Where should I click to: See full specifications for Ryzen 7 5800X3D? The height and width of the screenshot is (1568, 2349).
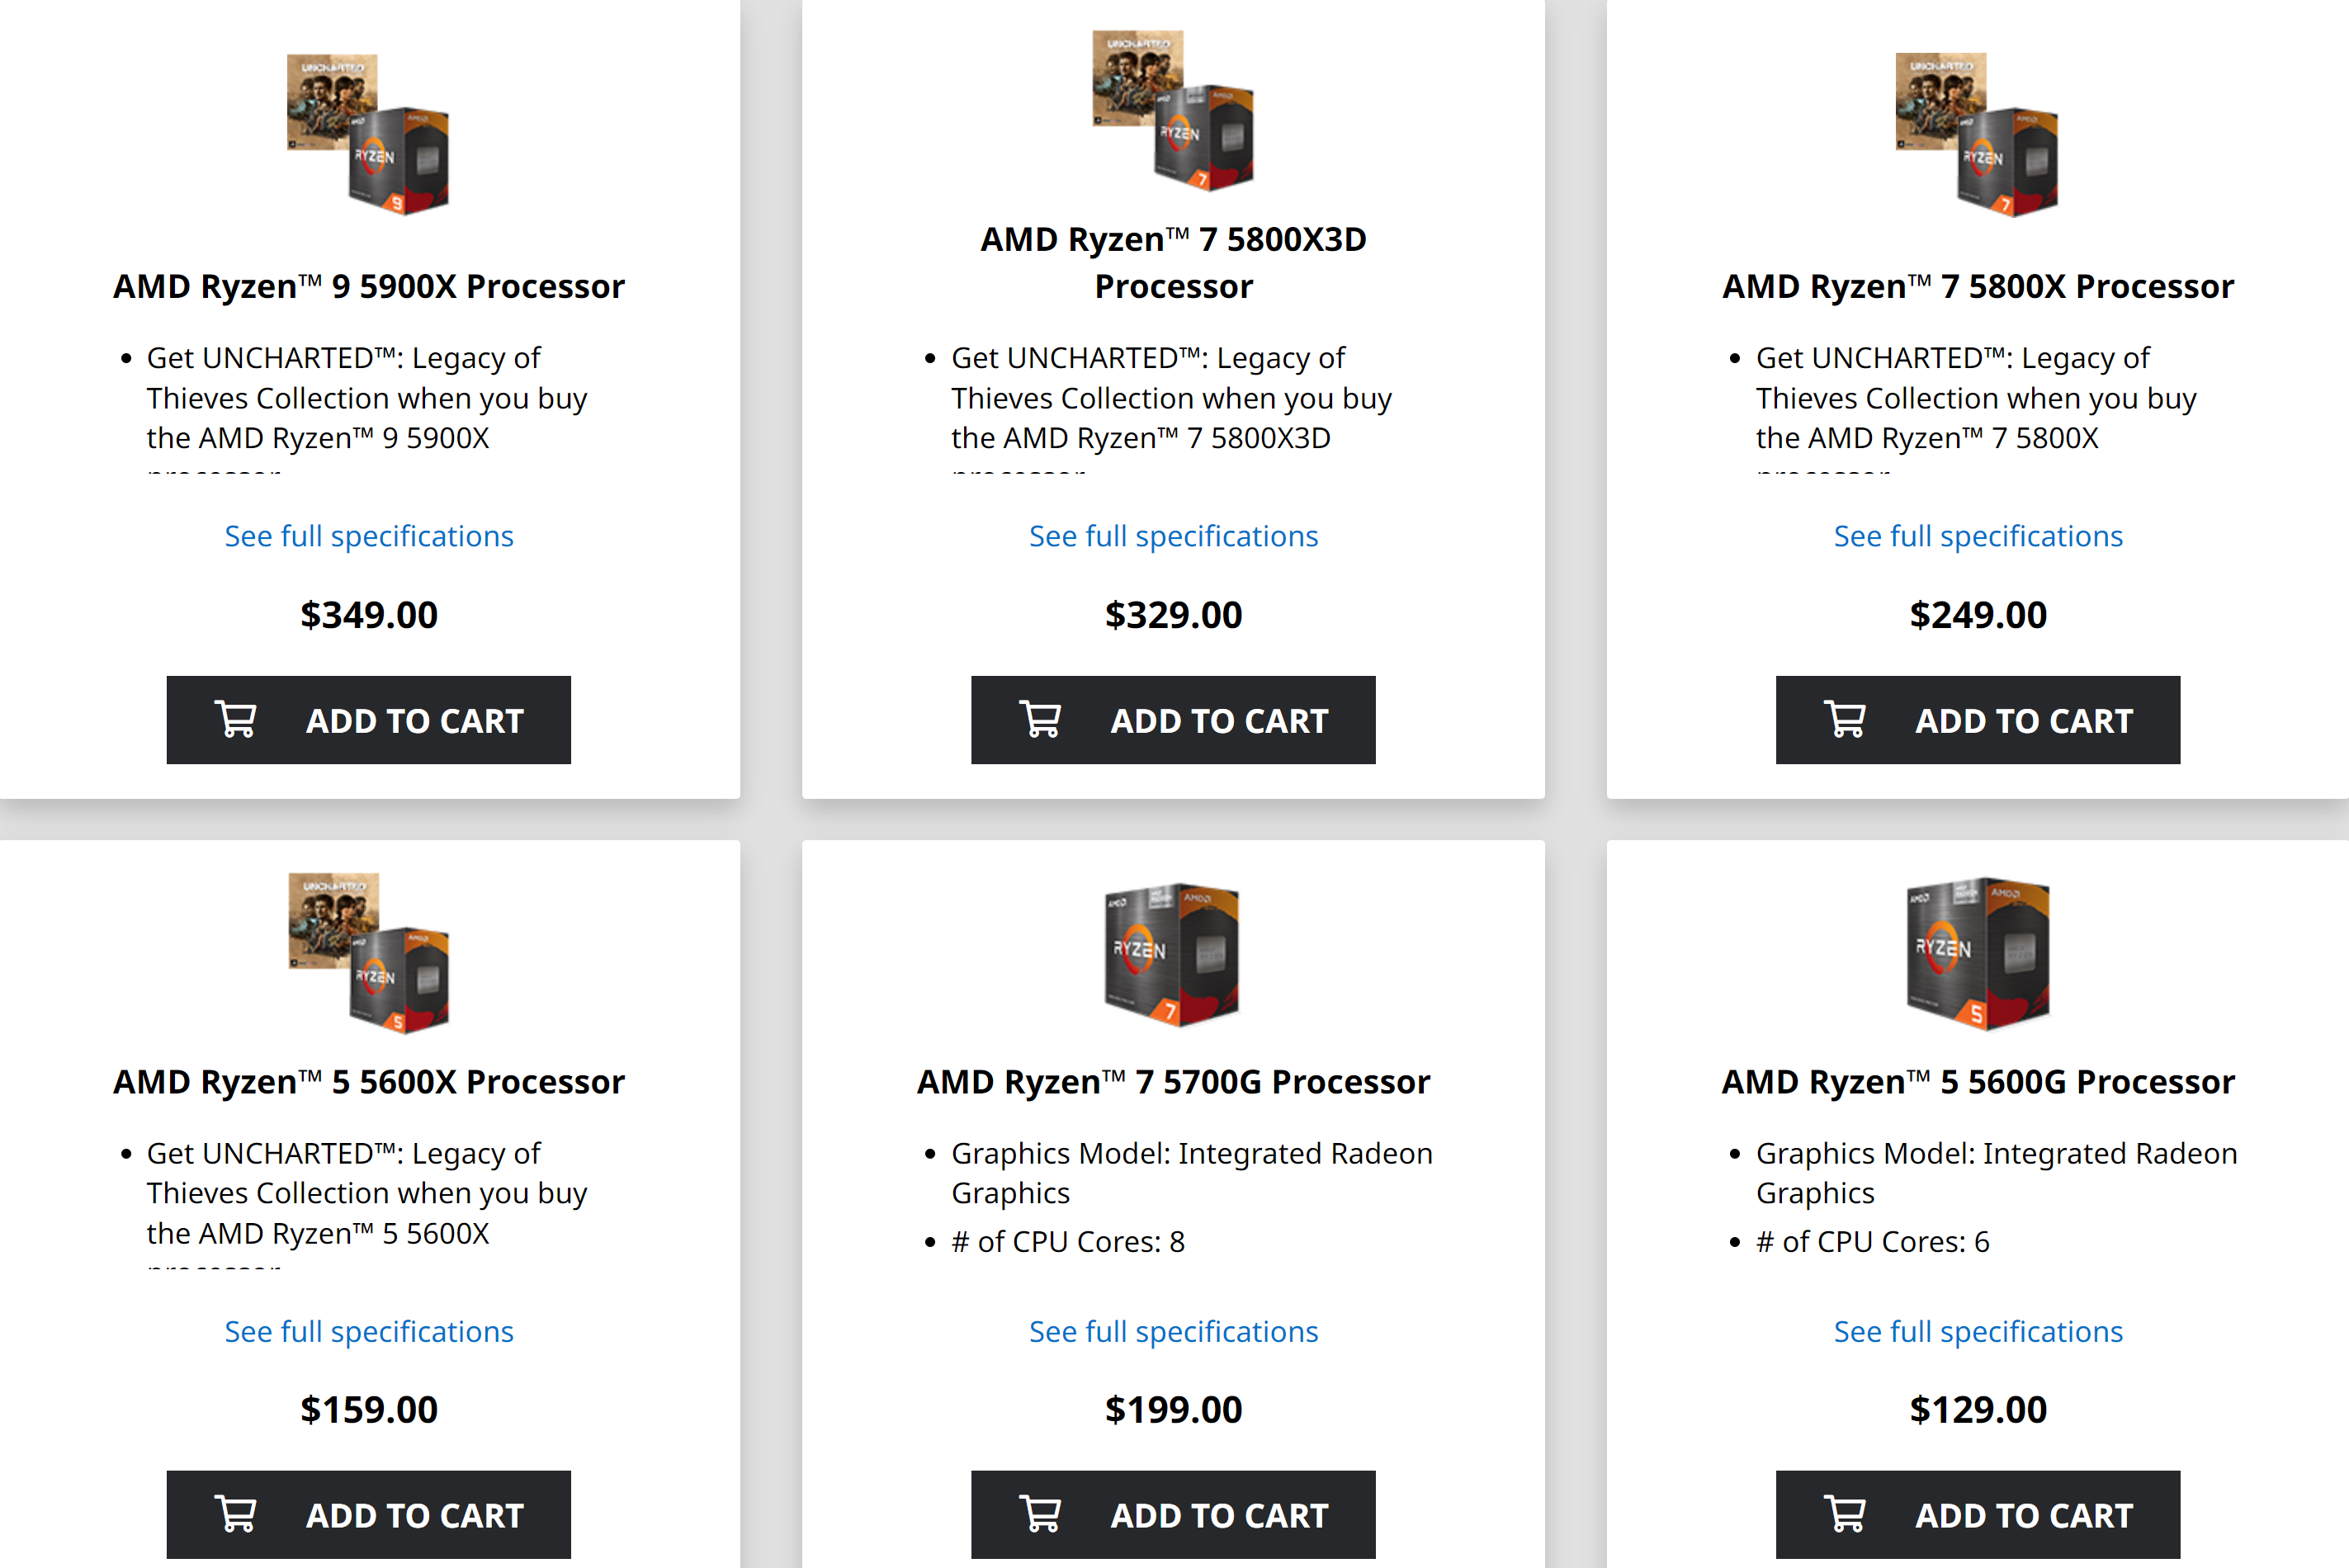coord(1173,536)
